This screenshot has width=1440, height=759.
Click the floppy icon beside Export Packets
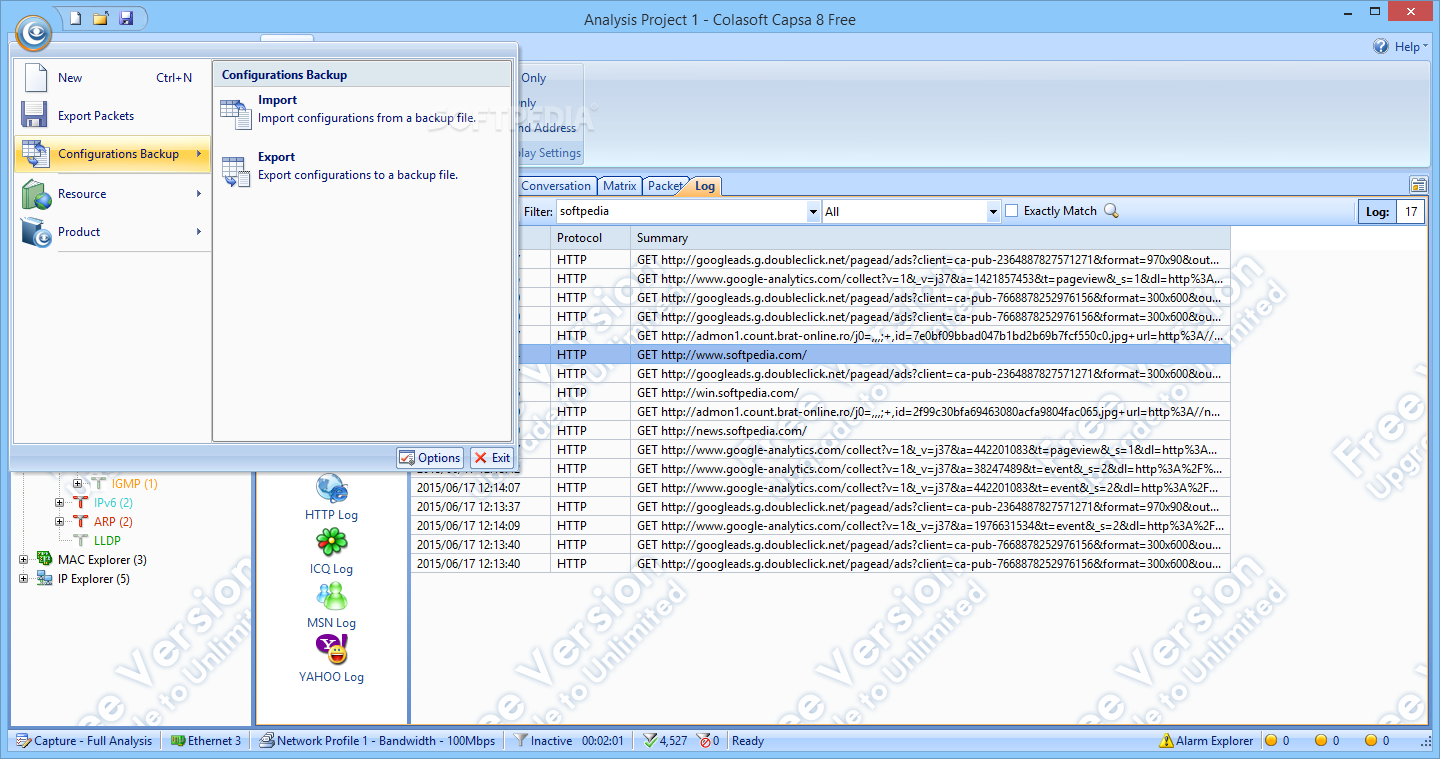point(35,116)
